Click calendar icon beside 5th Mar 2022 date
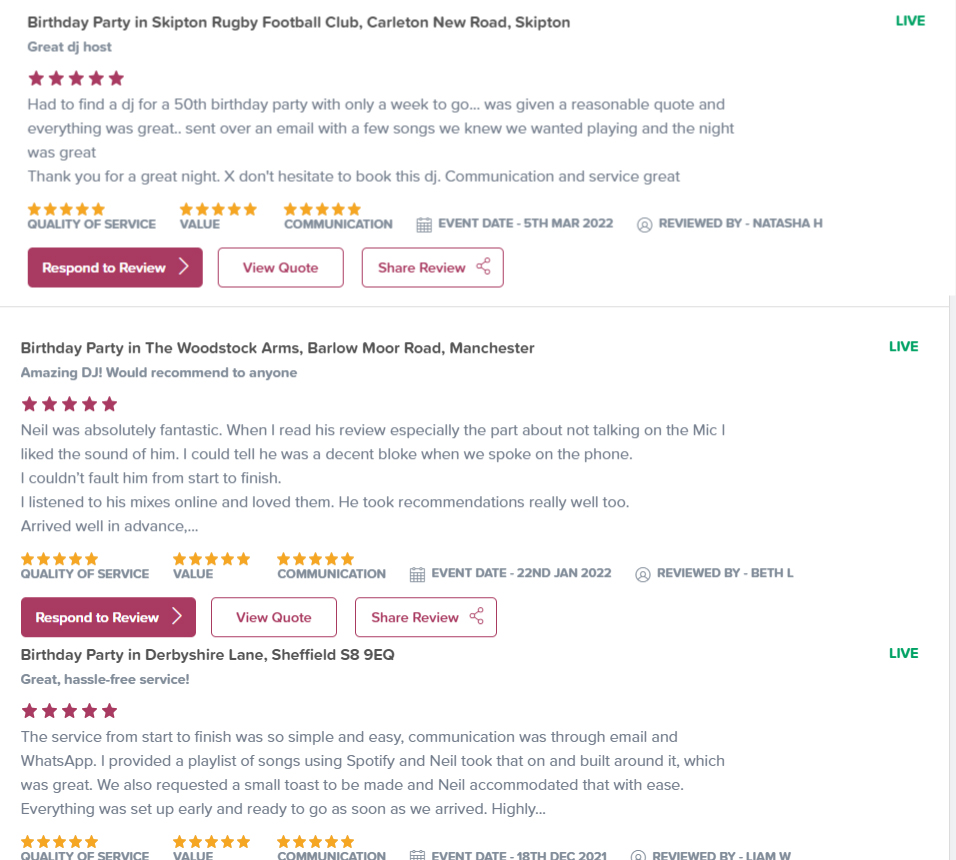The height and width of the screenshot is (860, 956). pyautogui.click(x=424, y=225)
